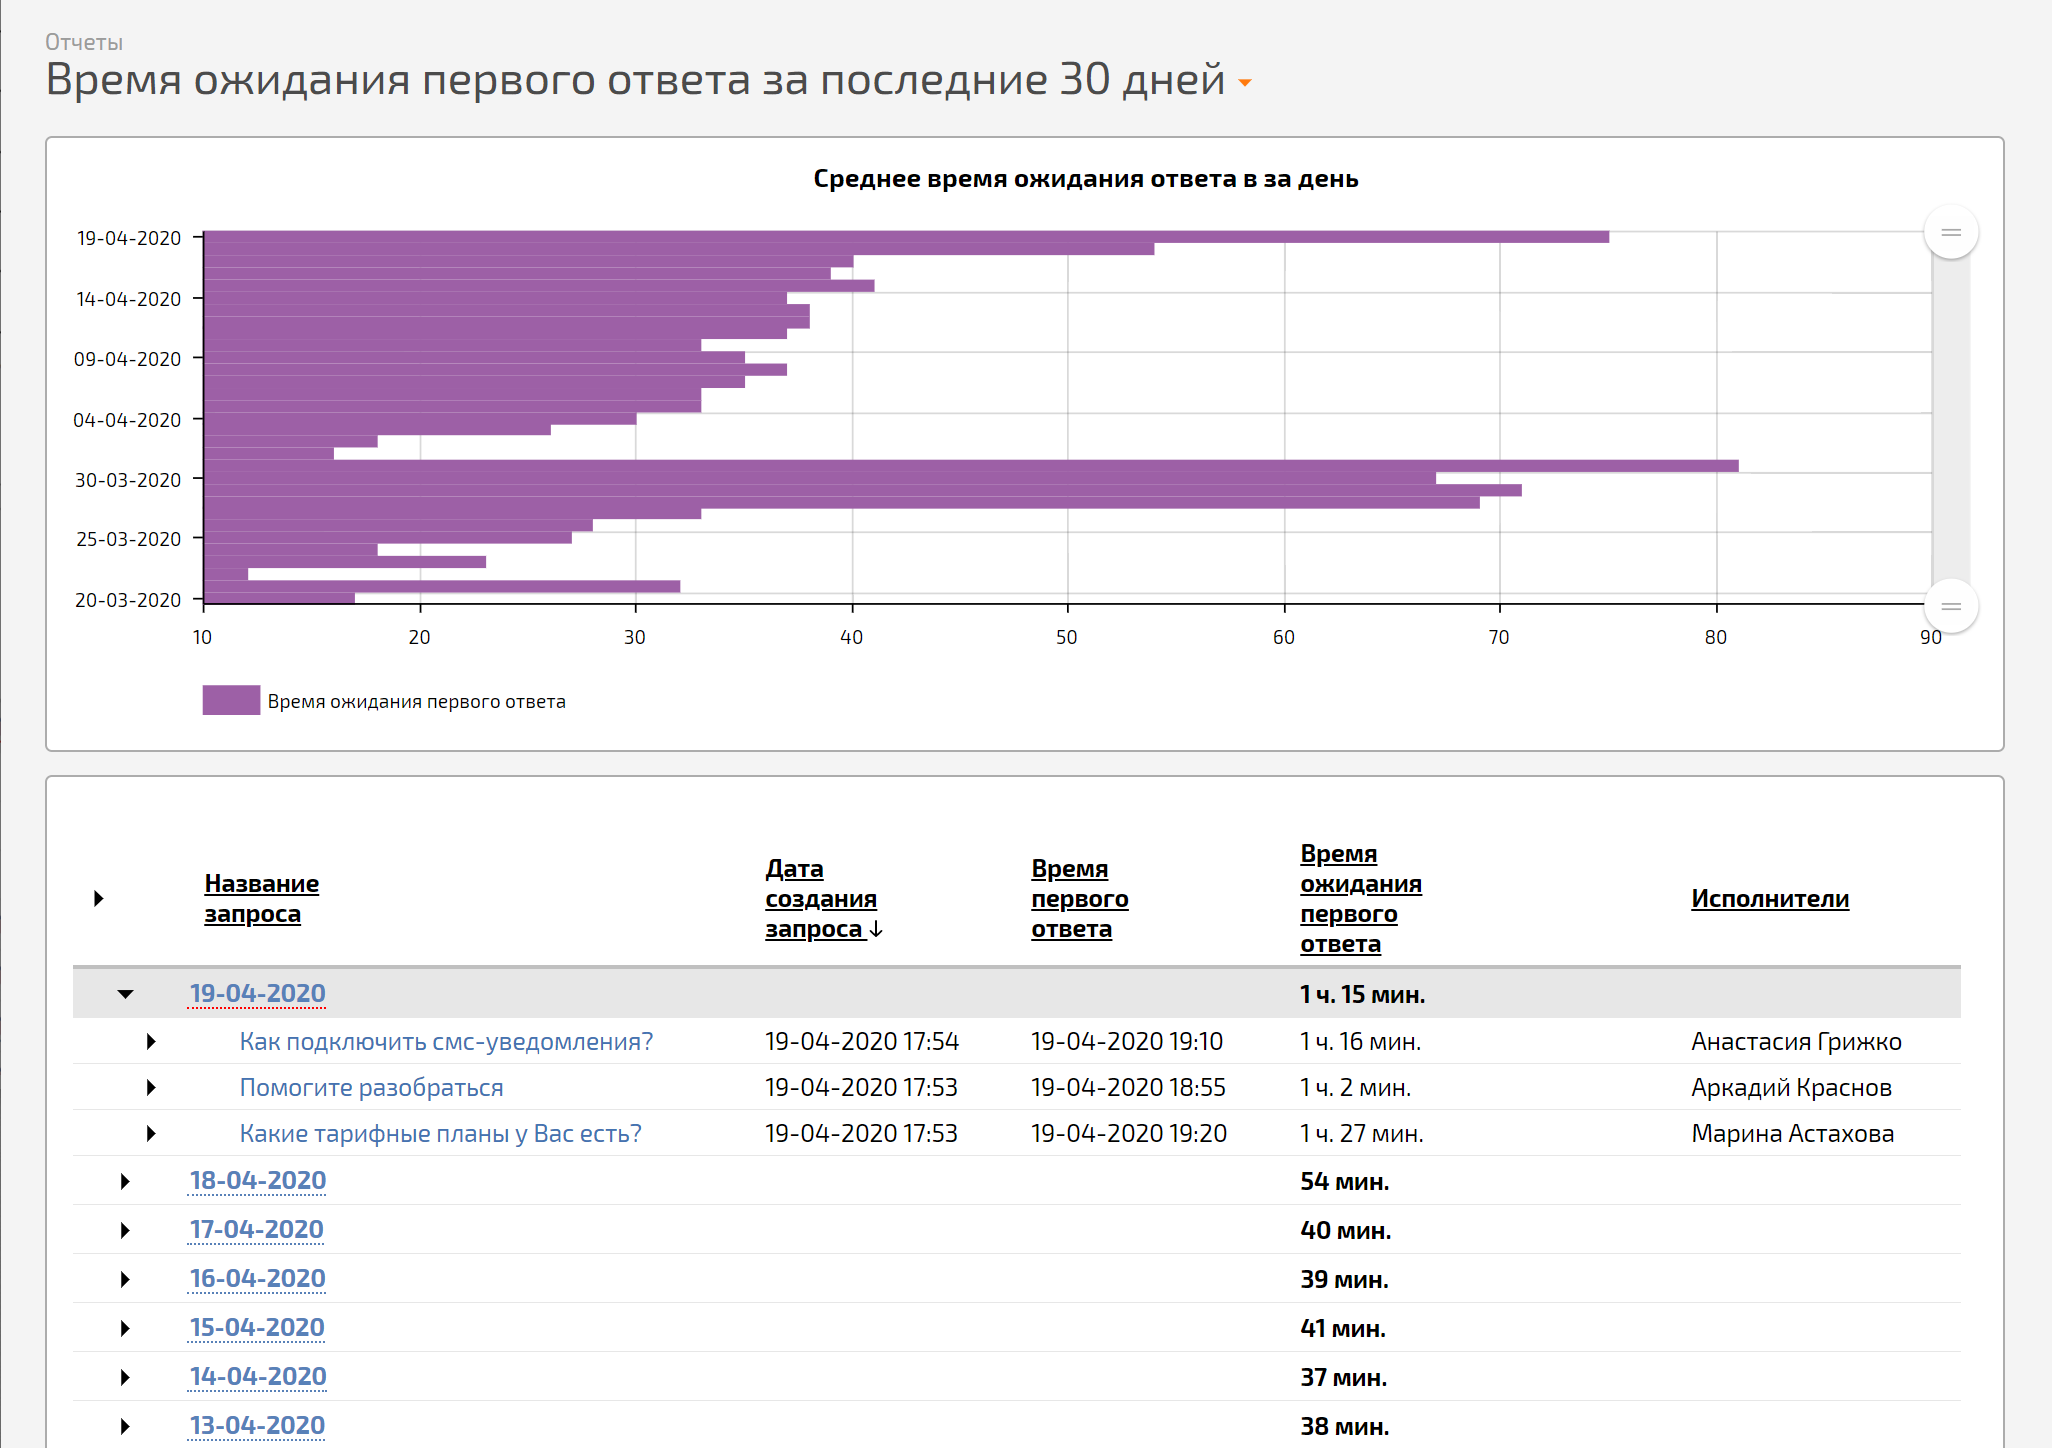Click executor name Марина Астахова

click(x=1792, y=1133)
